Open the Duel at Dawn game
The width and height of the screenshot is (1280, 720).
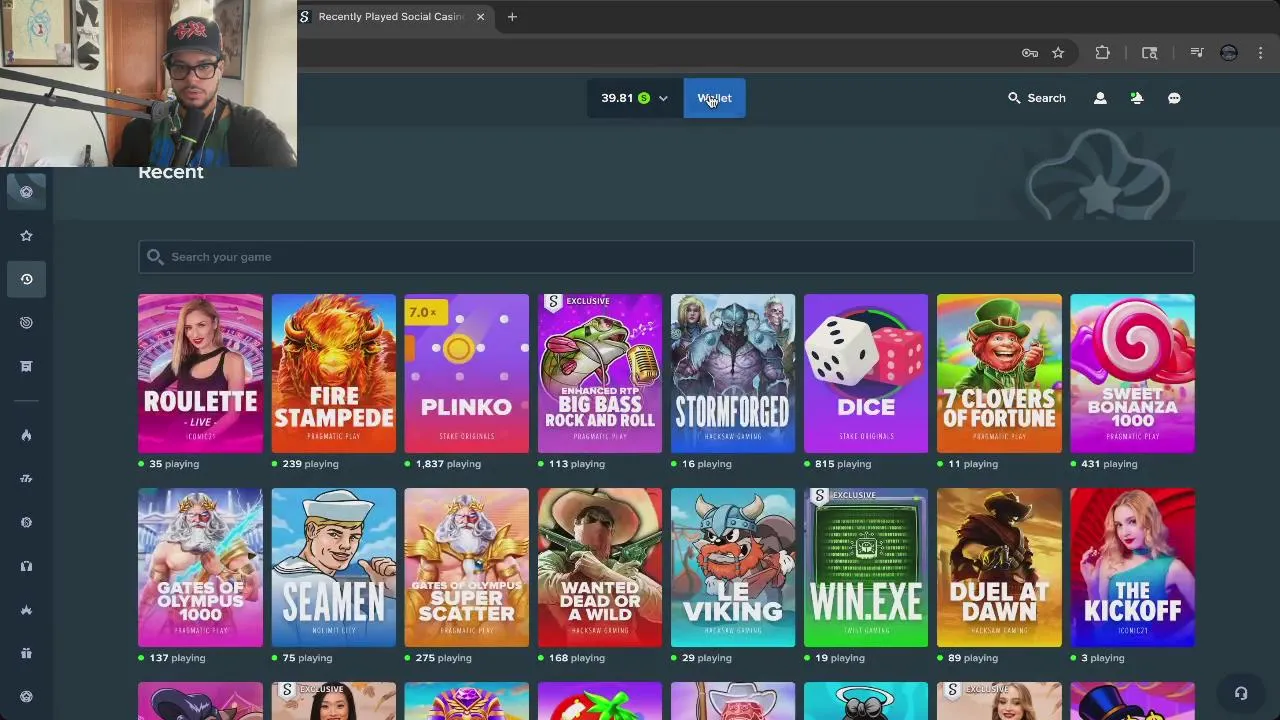coord(999,567)
